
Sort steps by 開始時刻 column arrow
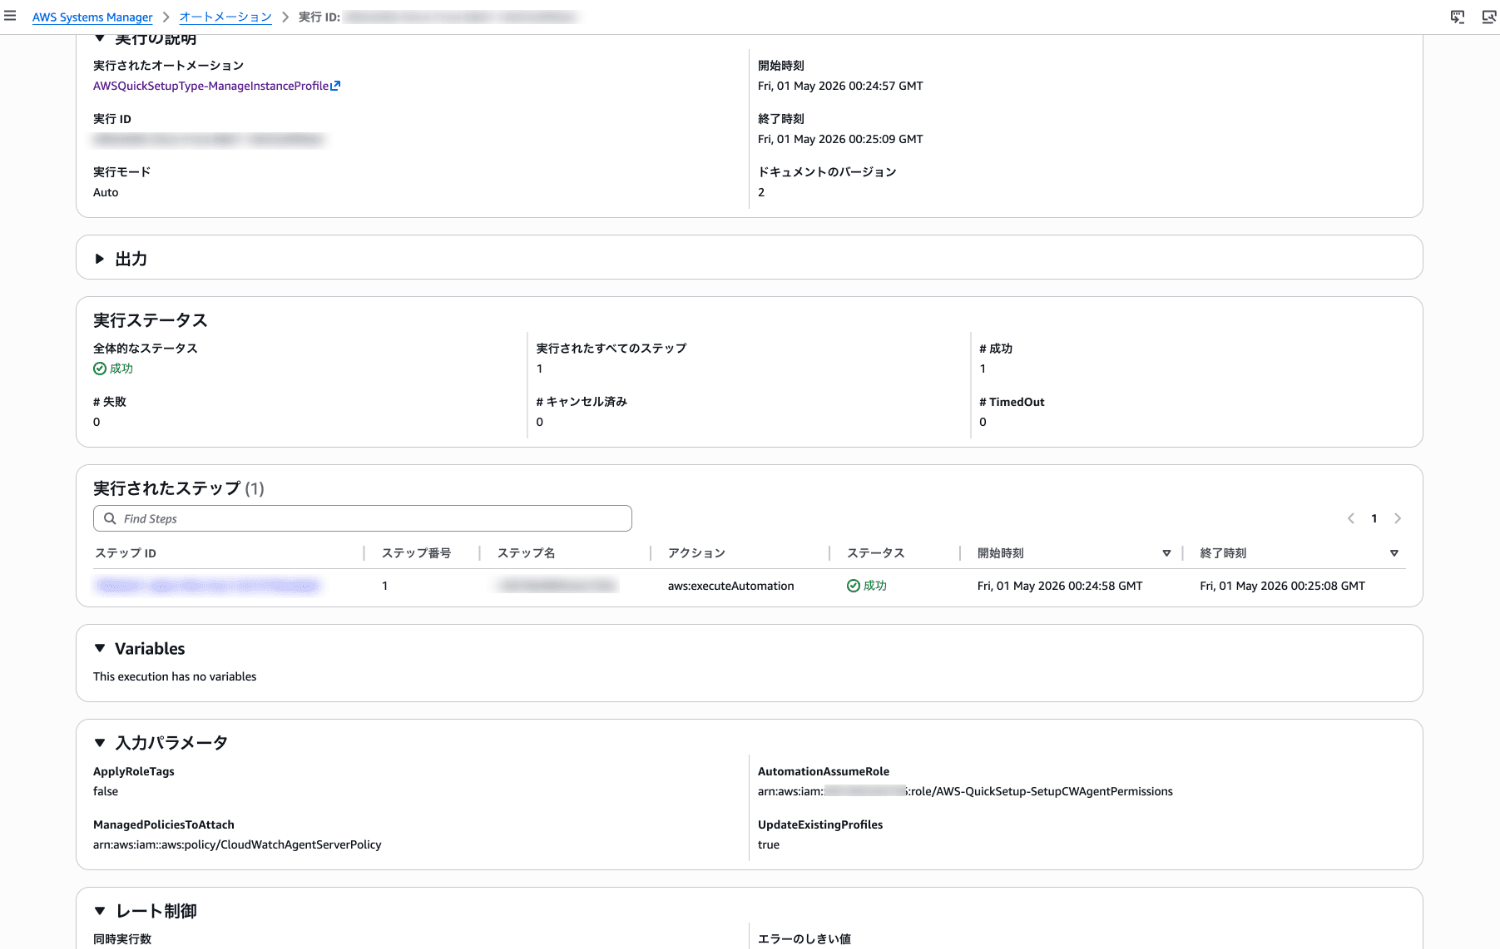coord(1166,553)
